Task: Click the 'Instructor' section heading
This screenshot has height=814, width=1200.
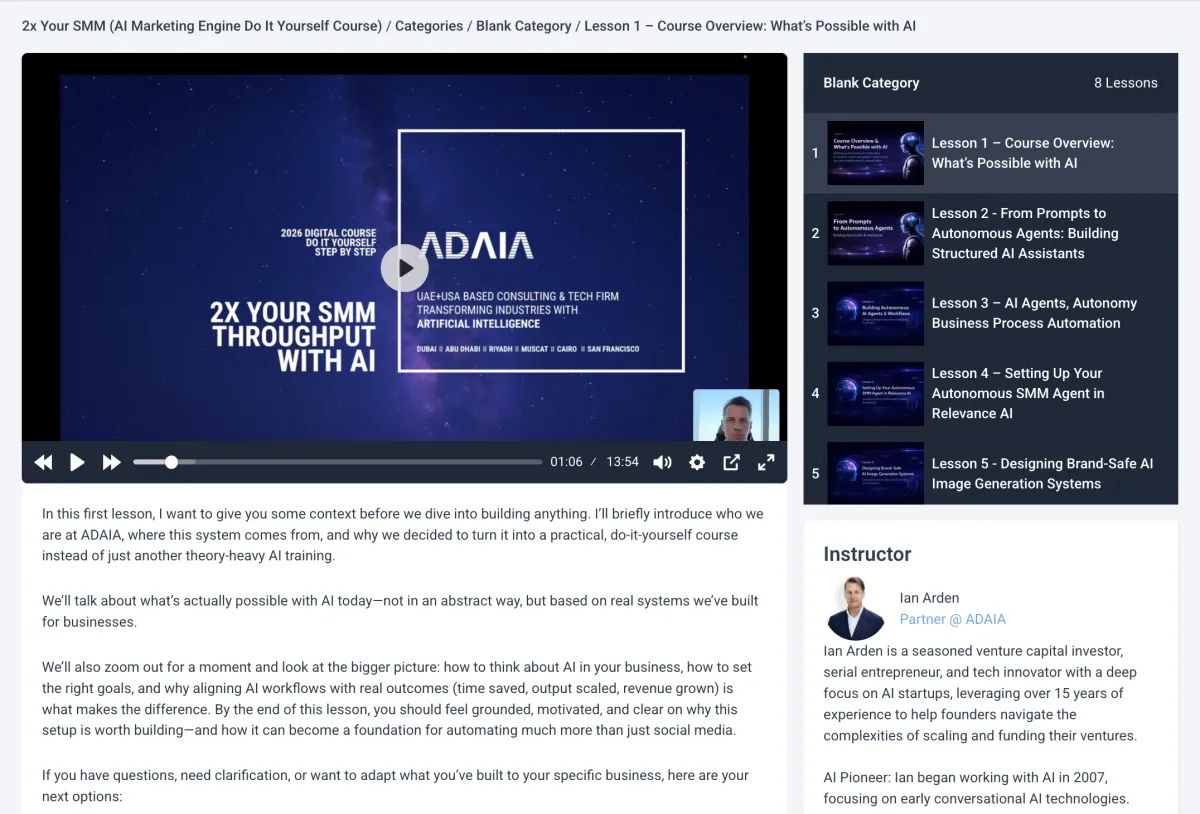Action: click(x=867, y=554)
